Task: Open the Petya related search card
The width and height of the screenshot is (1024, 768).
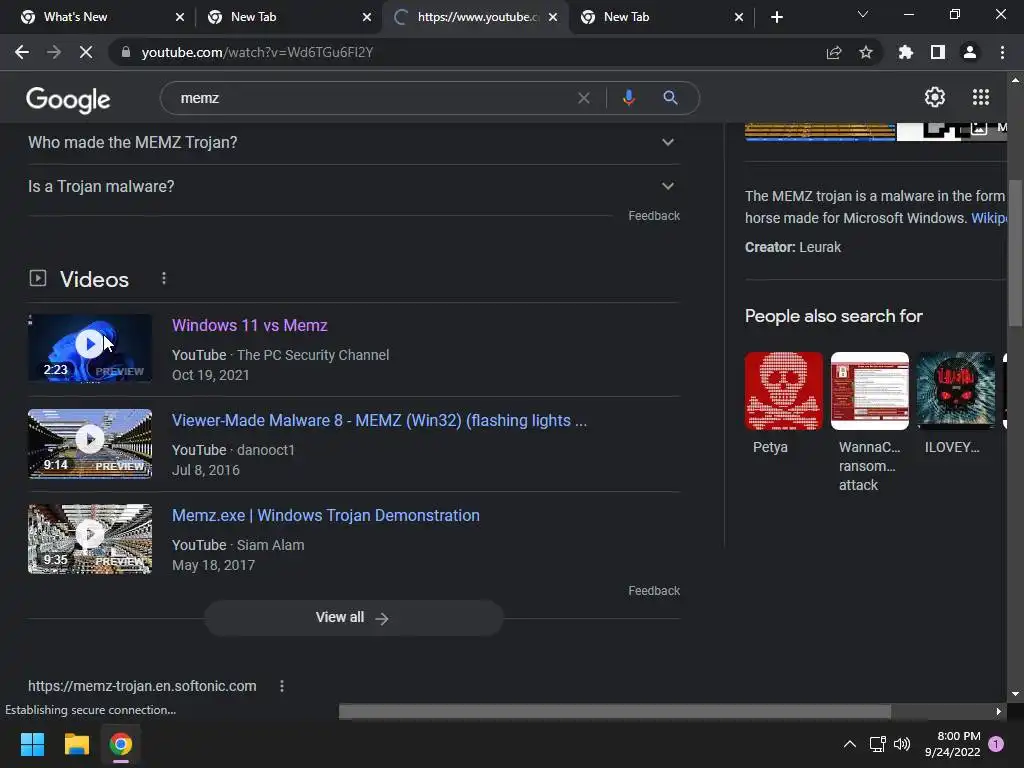Action: tap(784, 404)
